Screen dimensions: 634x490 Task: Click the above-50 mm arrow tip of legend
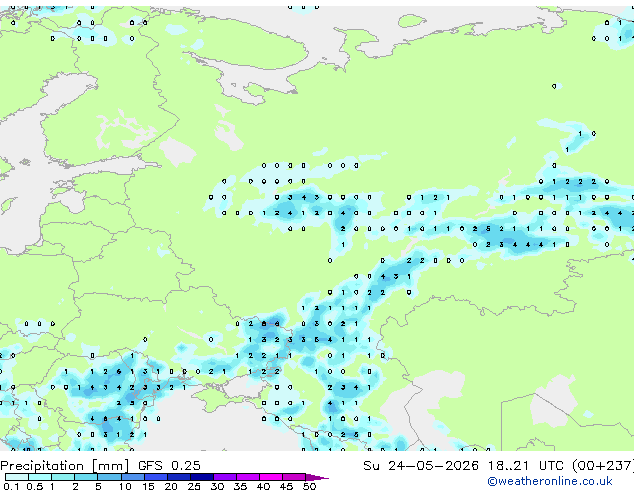(317, 477)
